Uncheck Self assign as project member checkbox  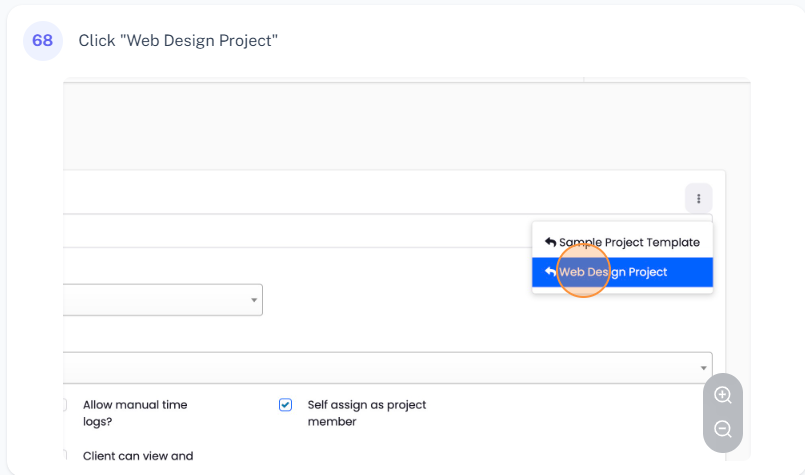point(285,405)
